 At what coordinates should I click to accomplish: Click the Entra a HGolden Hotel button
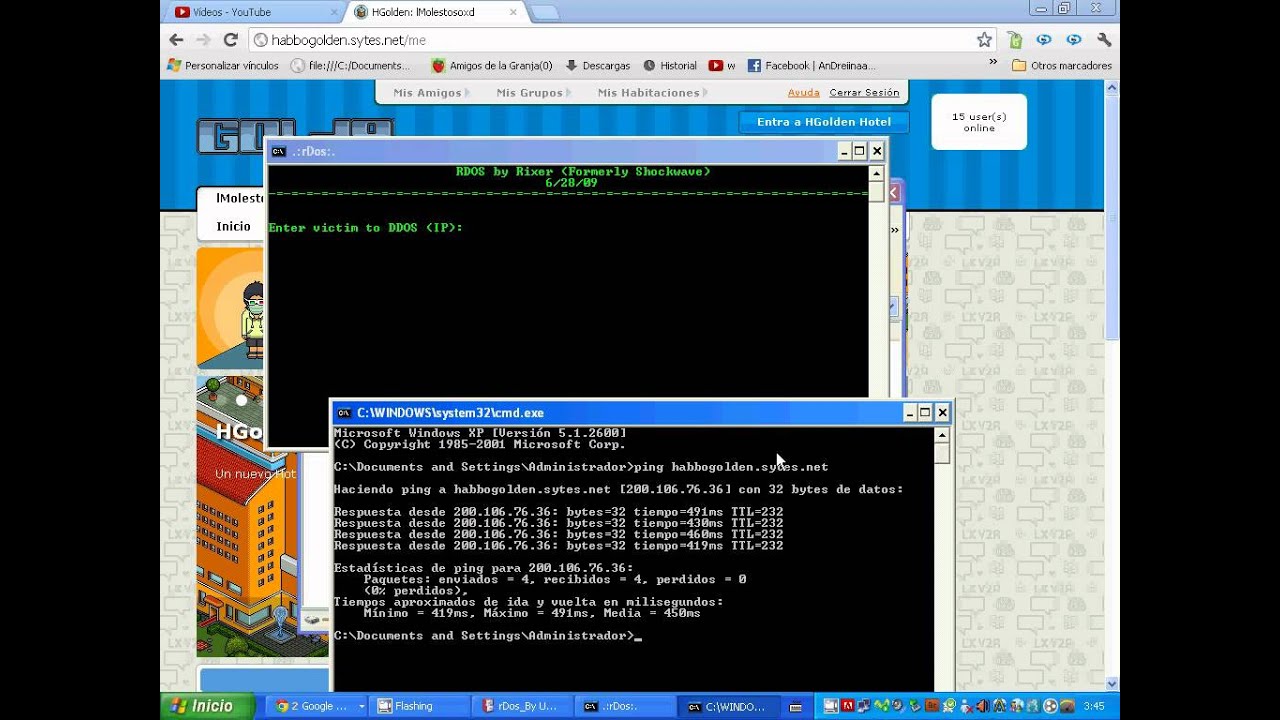point(824,122)
